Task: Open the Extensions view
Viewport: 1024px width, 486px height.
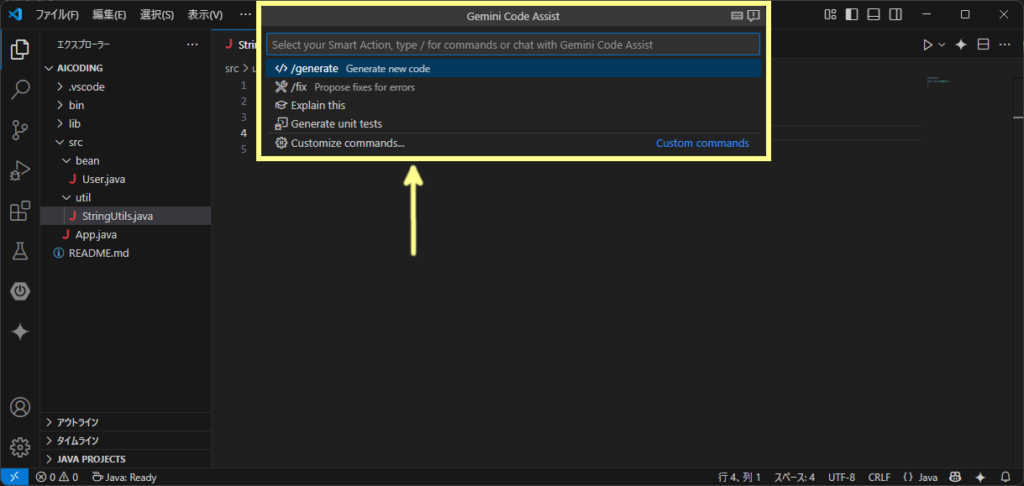Action: [x=20, y=211]
